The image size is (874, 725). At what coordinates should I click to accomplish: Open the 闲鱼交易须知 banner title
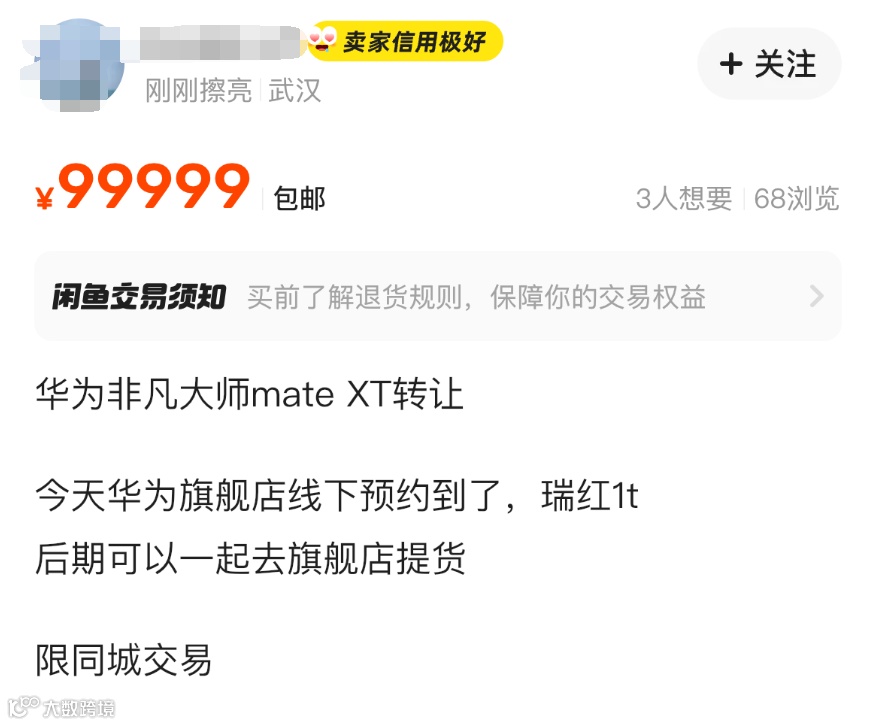[x=139, y=296]
